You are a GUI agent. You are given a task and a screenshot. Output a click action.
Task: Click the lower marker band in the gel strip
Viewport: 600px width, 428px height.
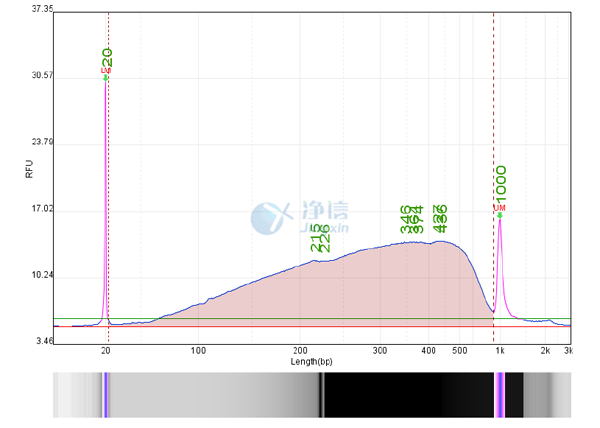tap(105, 394)
